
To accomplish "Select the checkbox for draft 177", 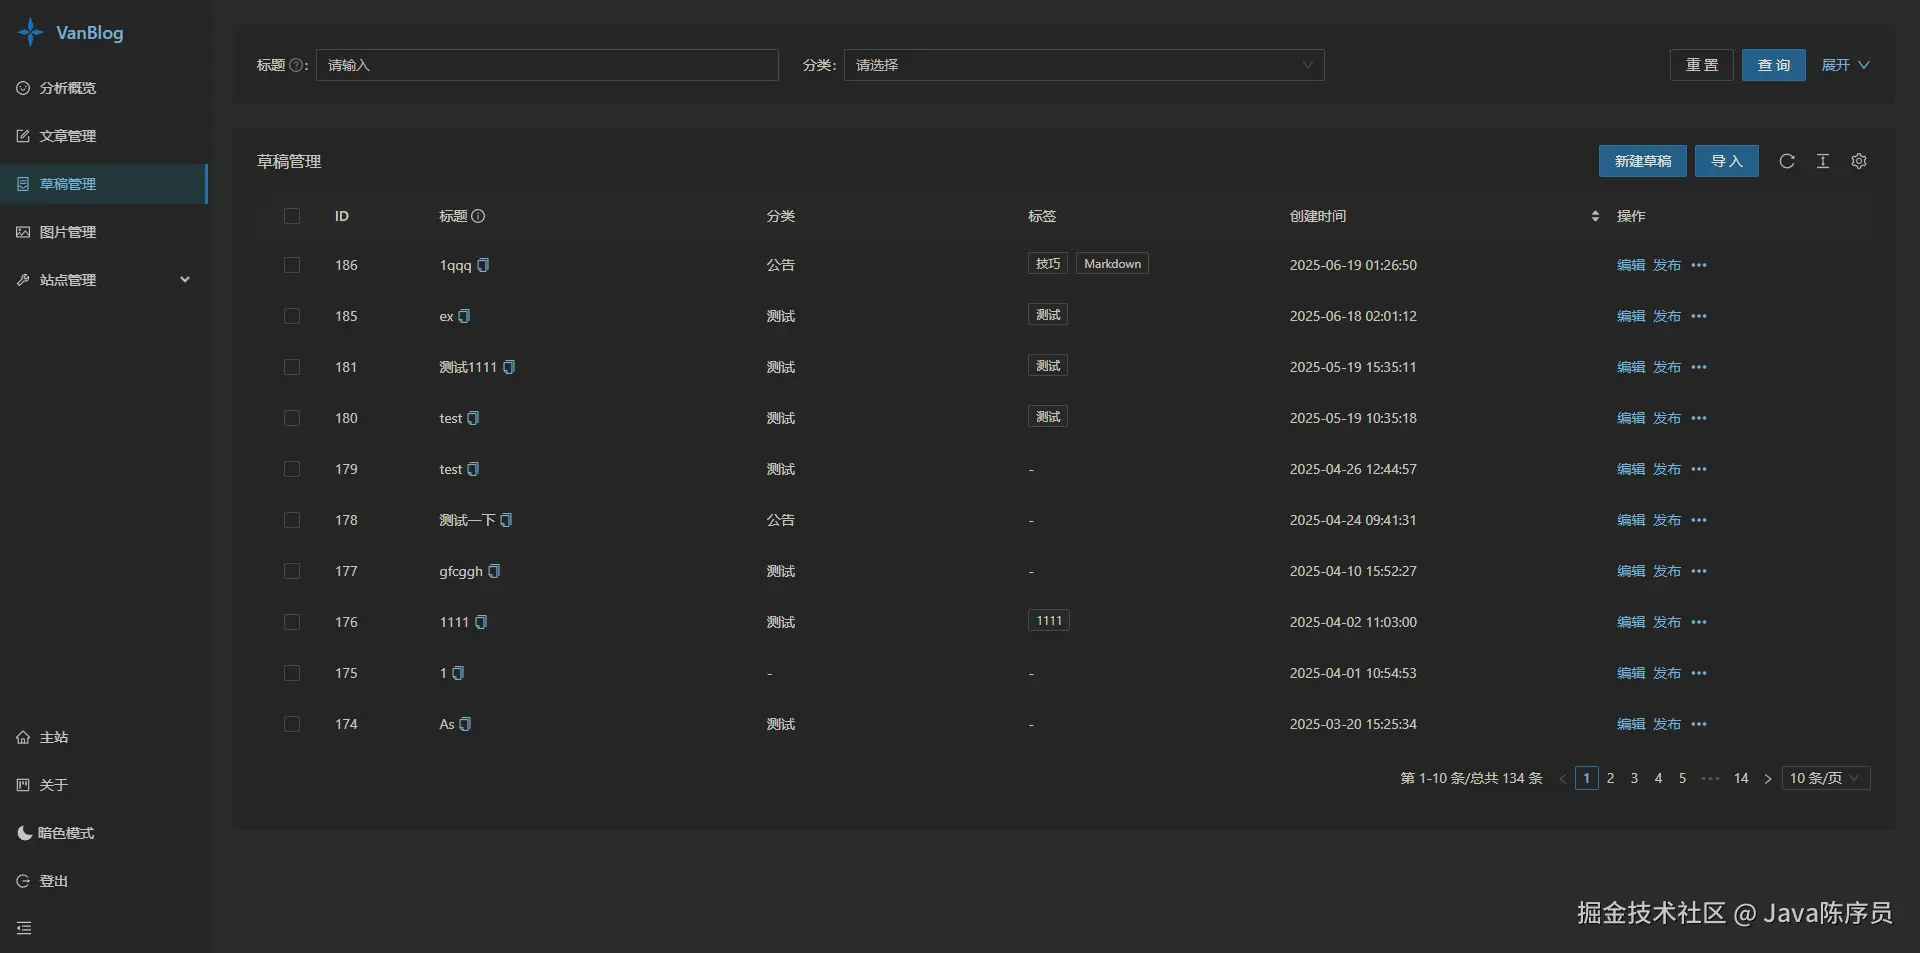I will (x=292, y=571).
